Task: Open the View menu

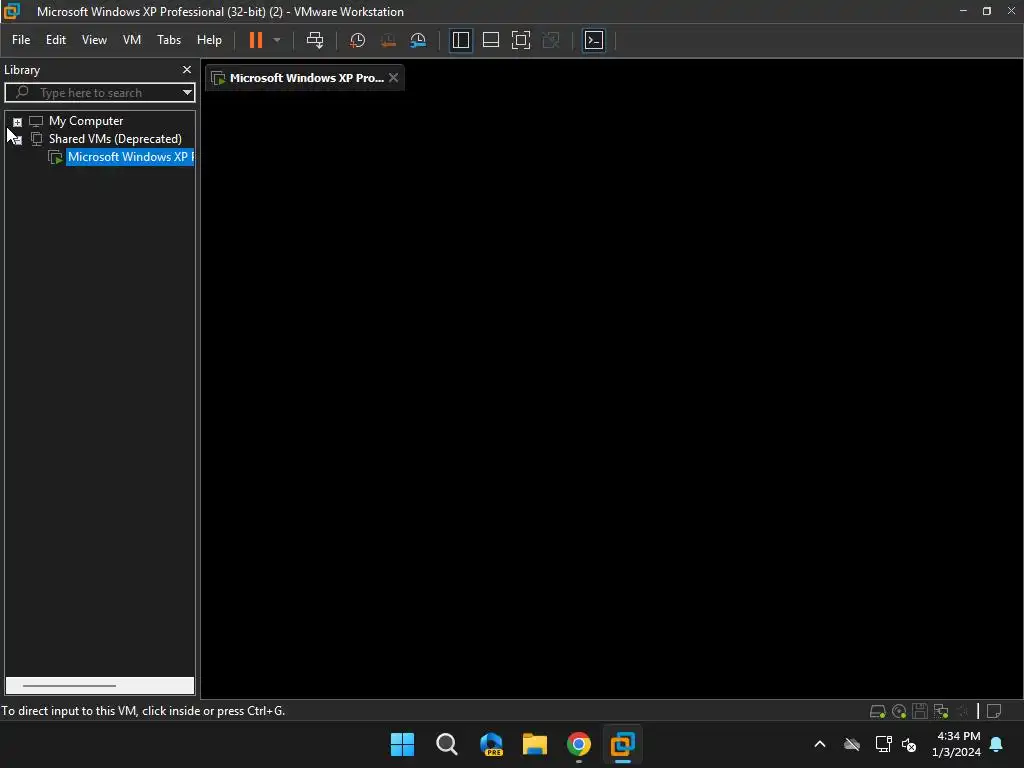Action: [x=94, y=40]
